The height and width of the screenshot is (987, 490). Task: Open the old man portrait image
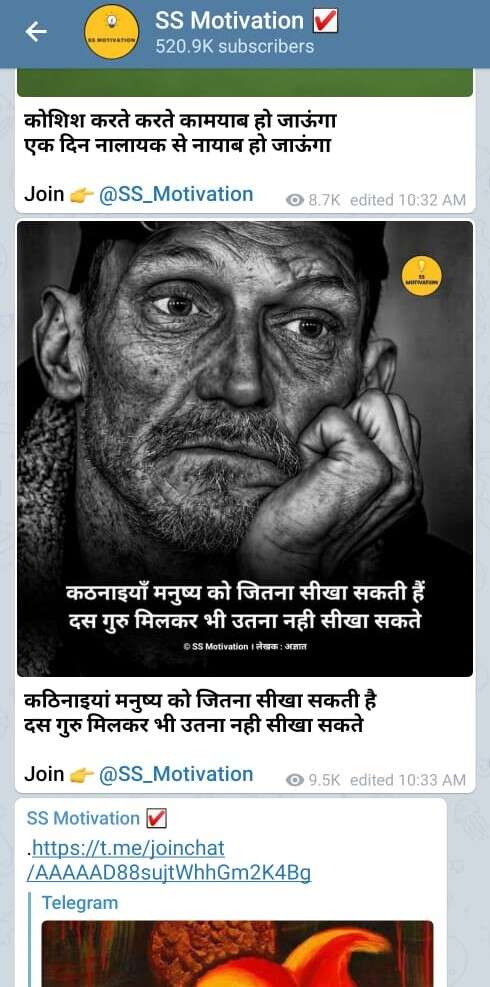pyautogui.click(x=245, y=448)
